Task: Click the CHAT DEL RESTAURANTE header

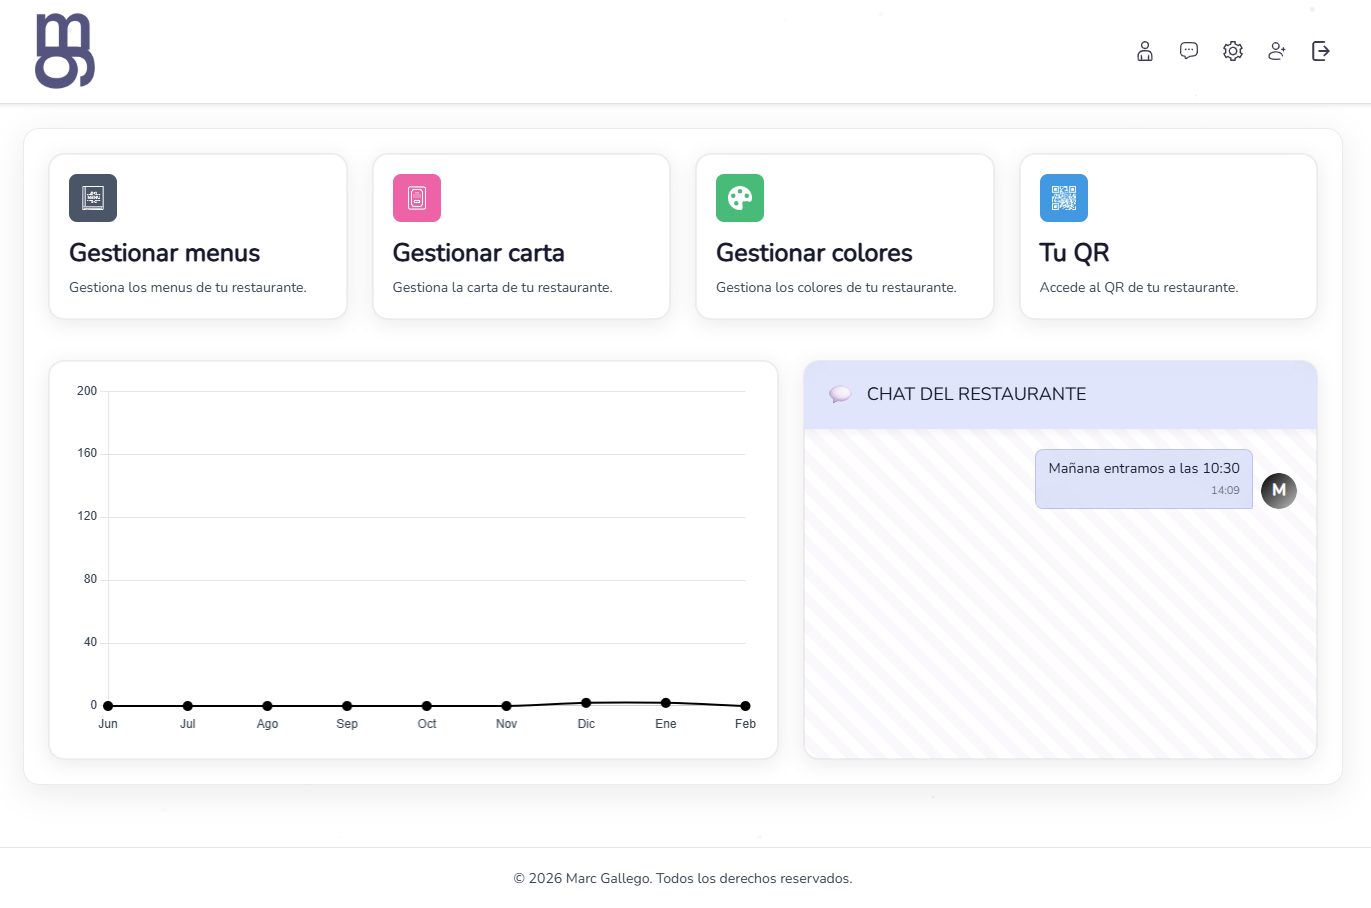Action: (1060, 395)
